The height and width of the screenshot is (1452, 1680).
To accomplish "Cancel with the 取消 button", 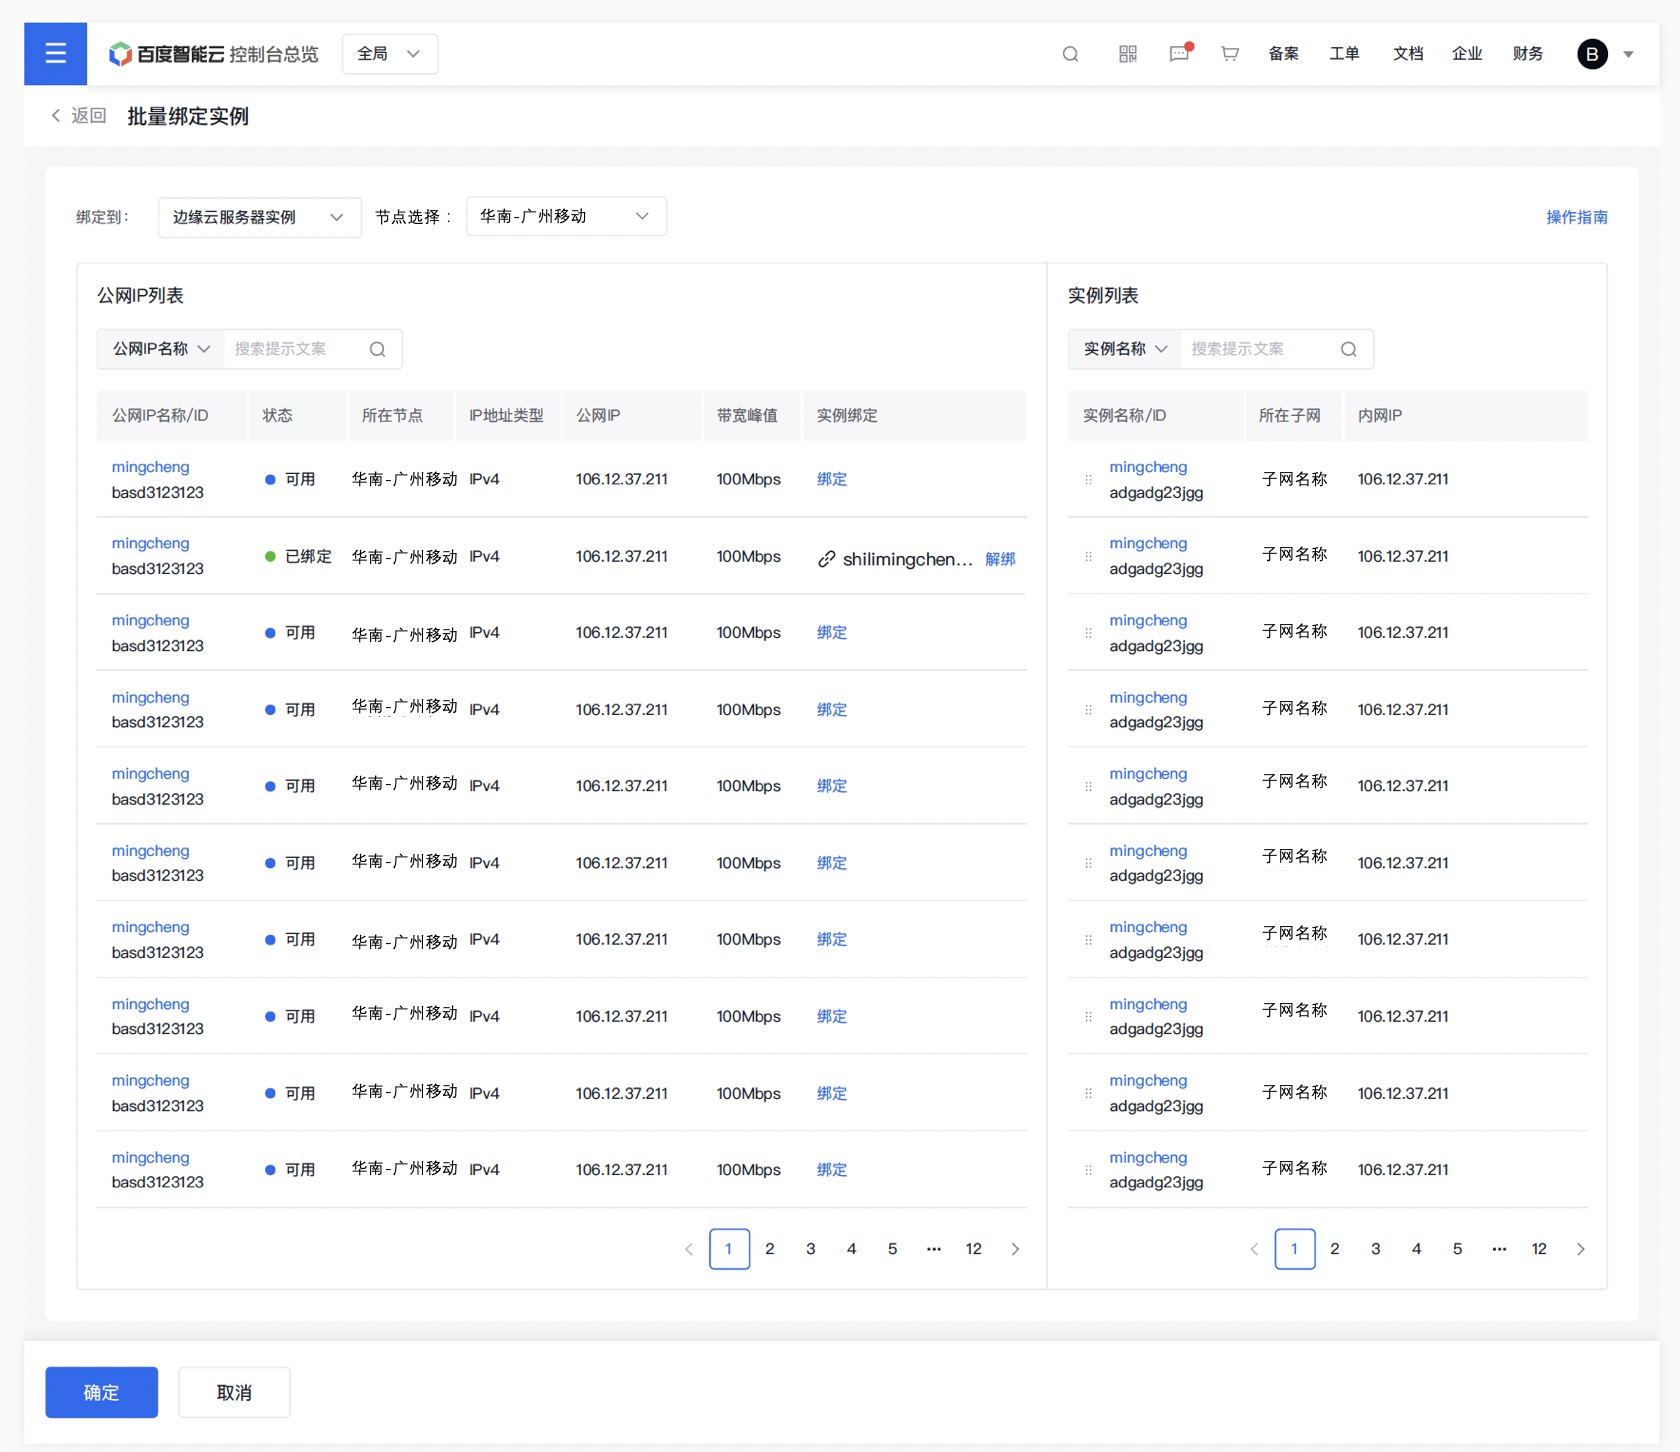I will click(234, 1392).
